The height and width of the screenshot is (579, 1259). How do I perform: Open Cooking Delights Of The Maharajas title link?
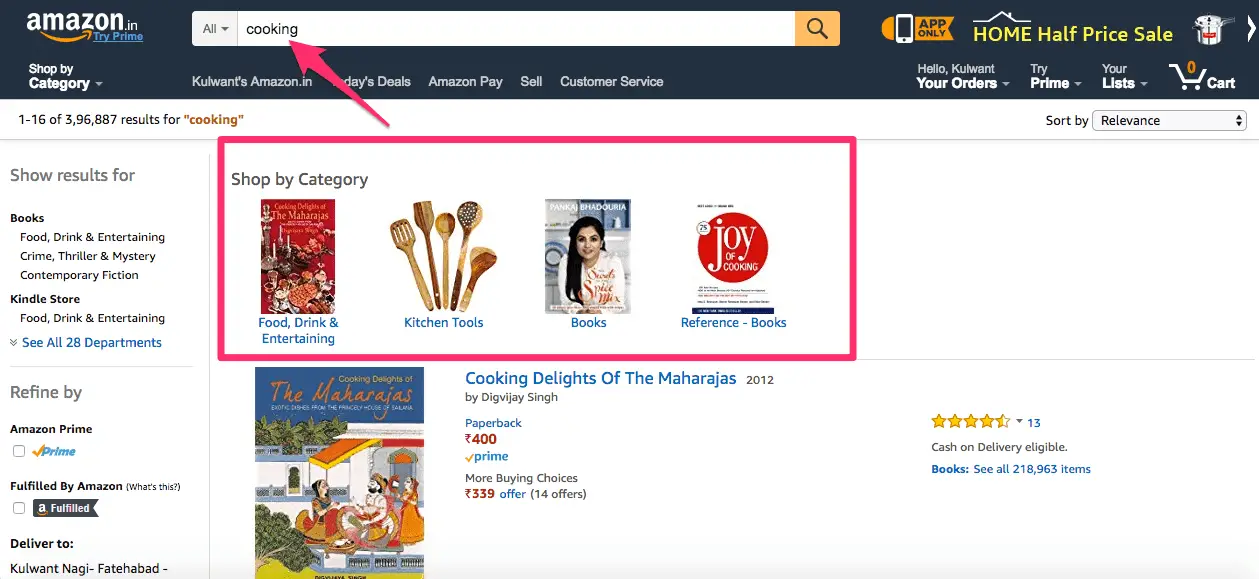pyautogui.click(x=601, y=378)
